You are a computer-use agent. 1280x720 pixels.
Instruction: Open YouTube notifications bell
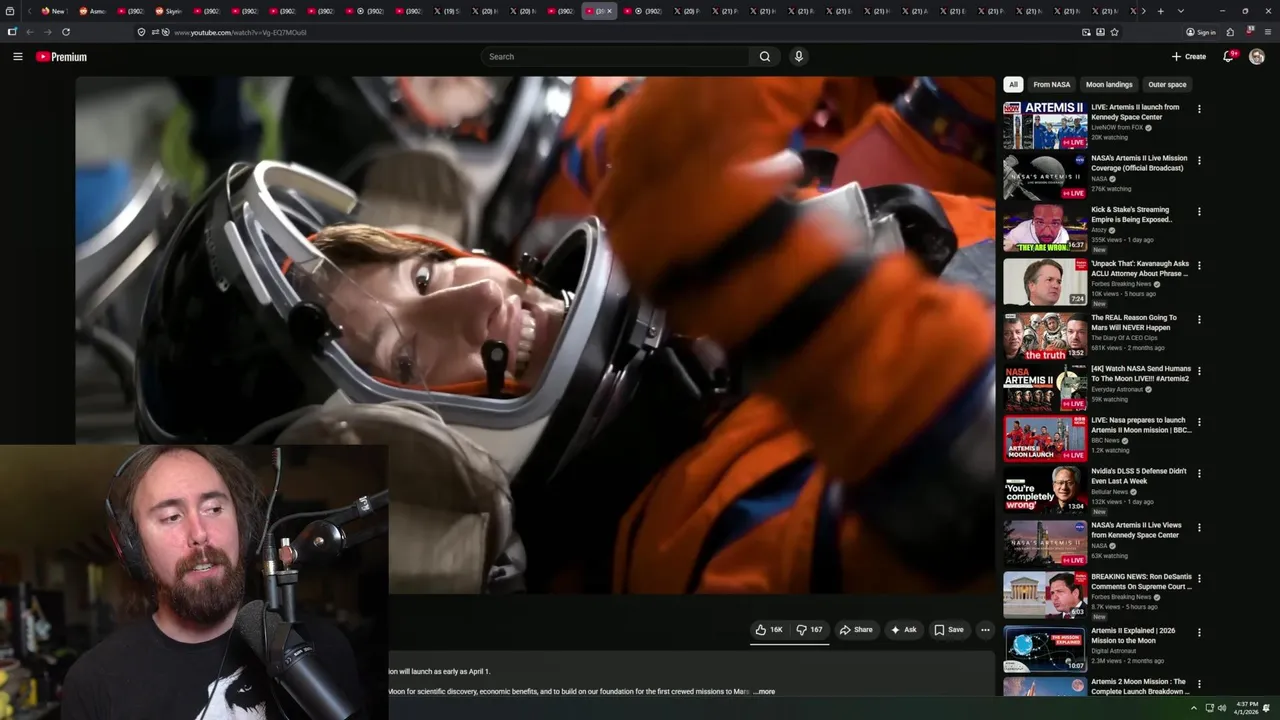[x=1229, y=57]
